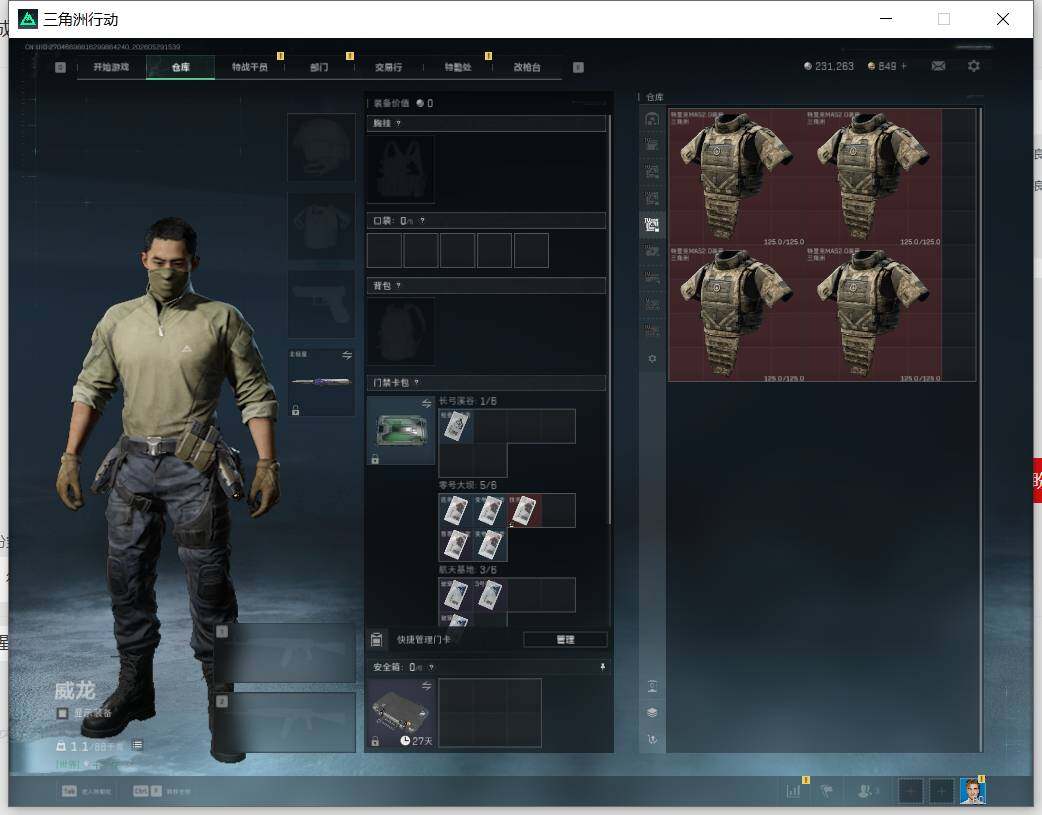The width and height of the screenshot is (1042, 815).
Task: Select the sixth warehouse sidebar category icon
Action: [x=652, y=251]
